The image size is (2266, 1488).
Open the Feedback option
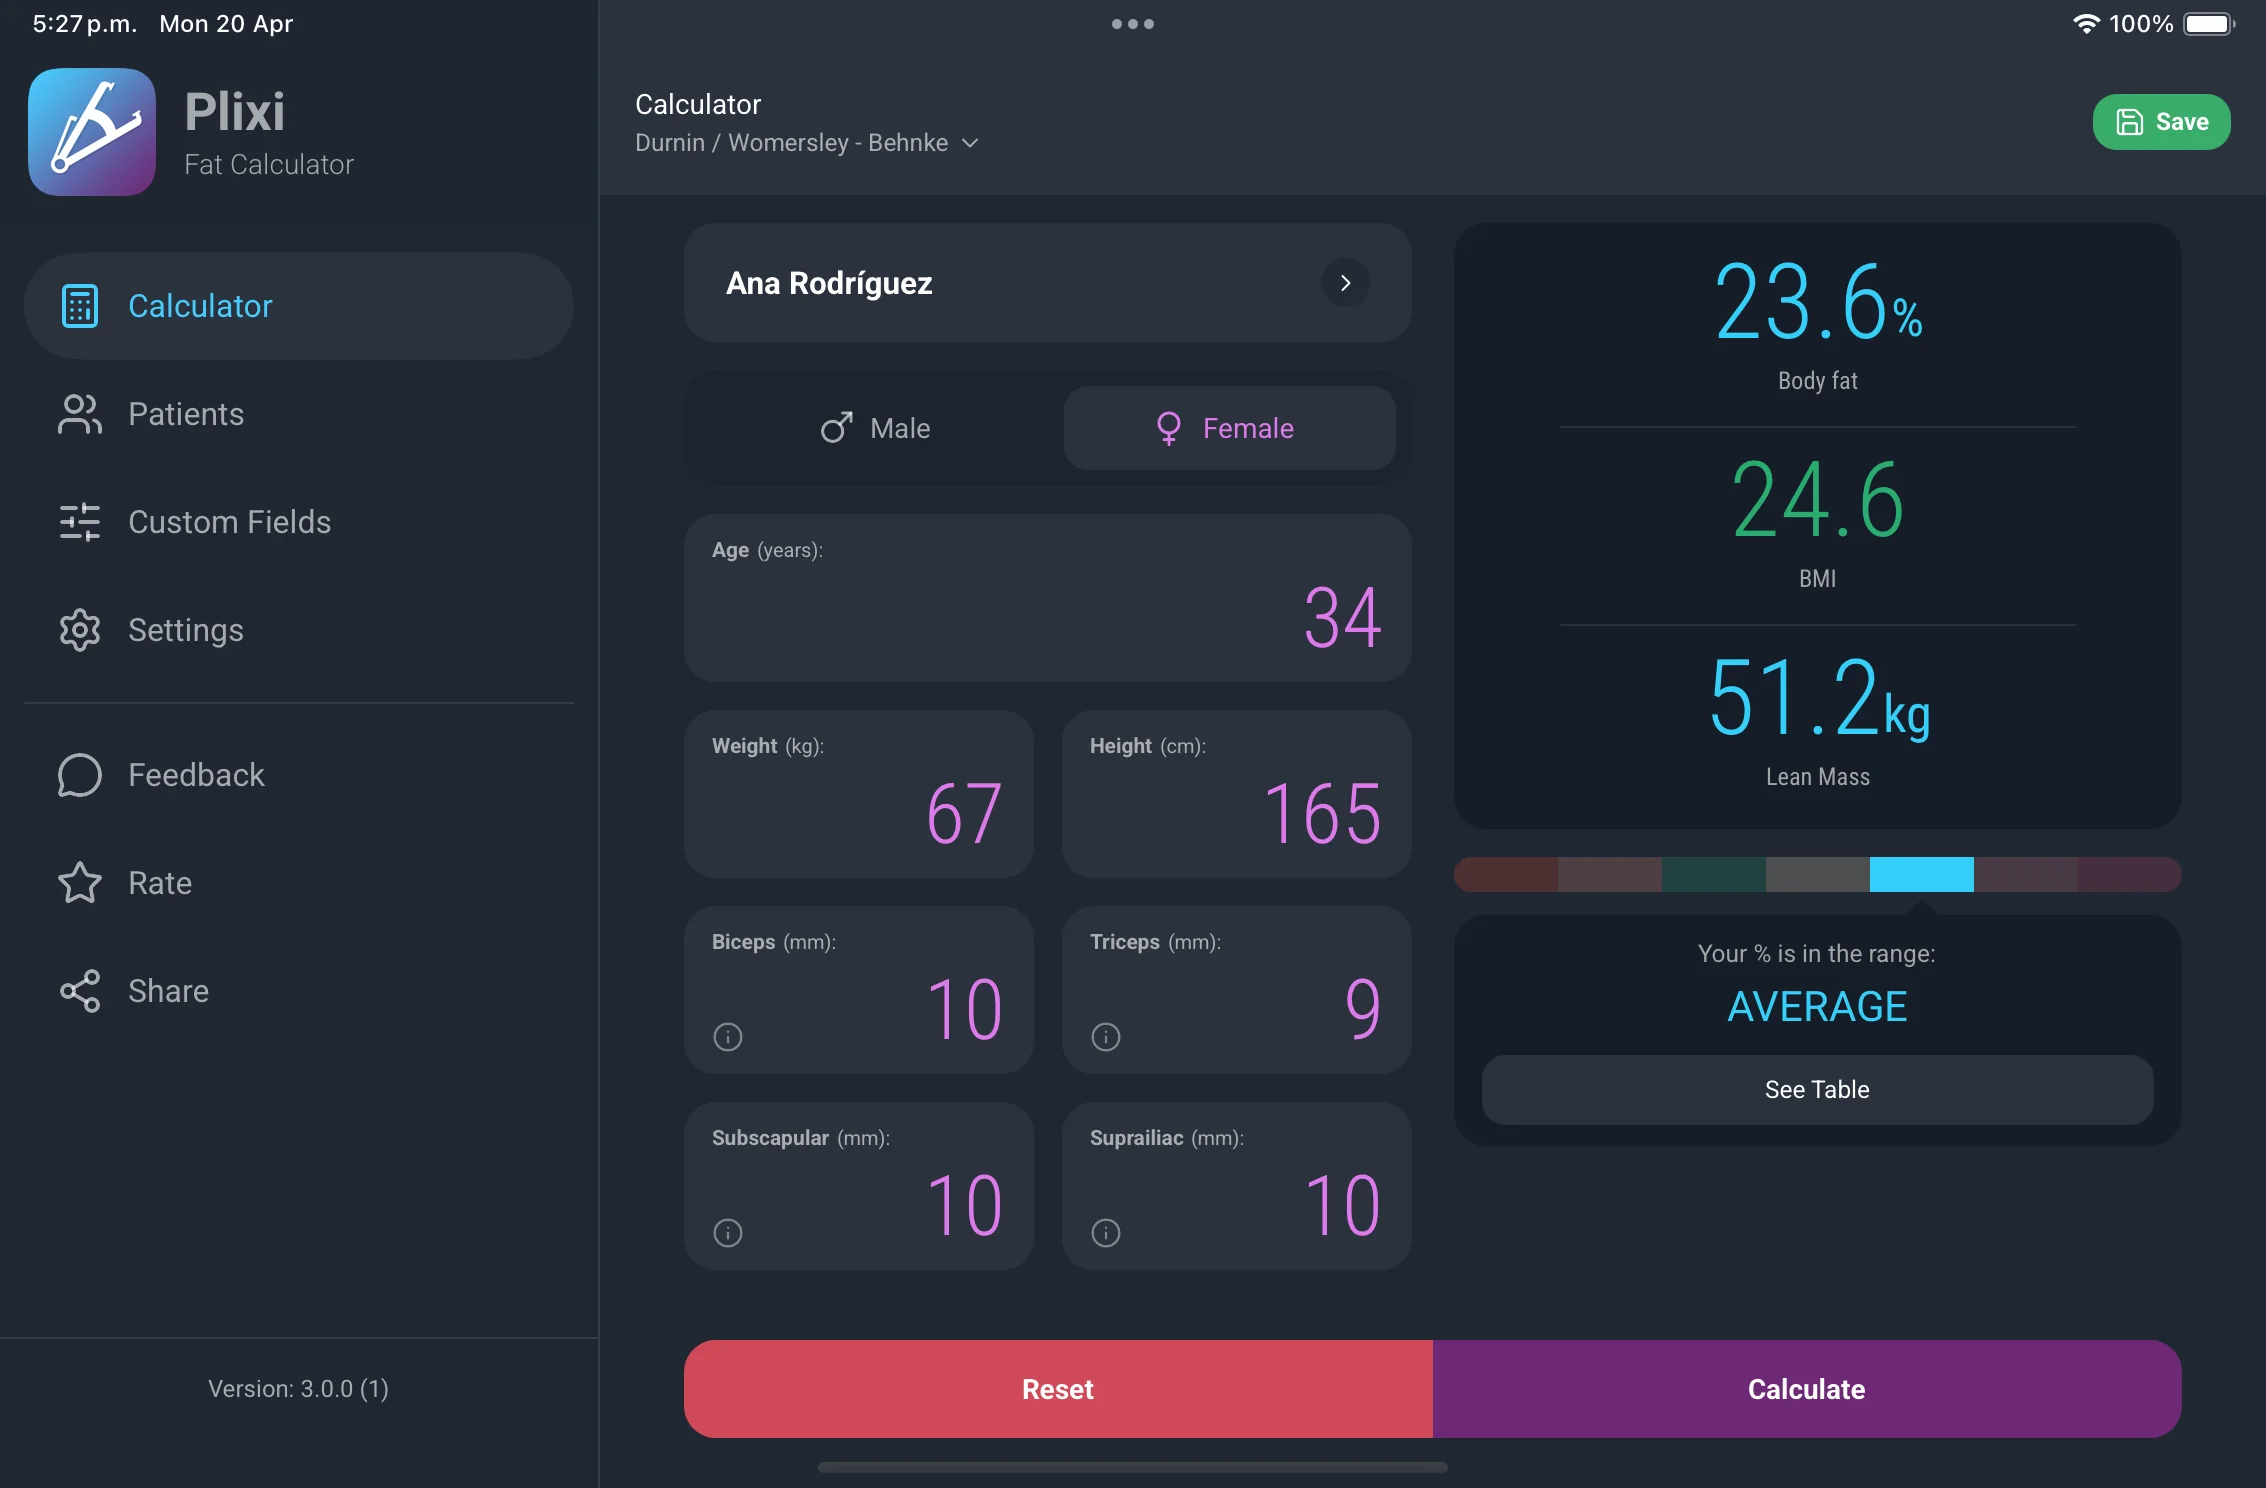coord(298,775)
